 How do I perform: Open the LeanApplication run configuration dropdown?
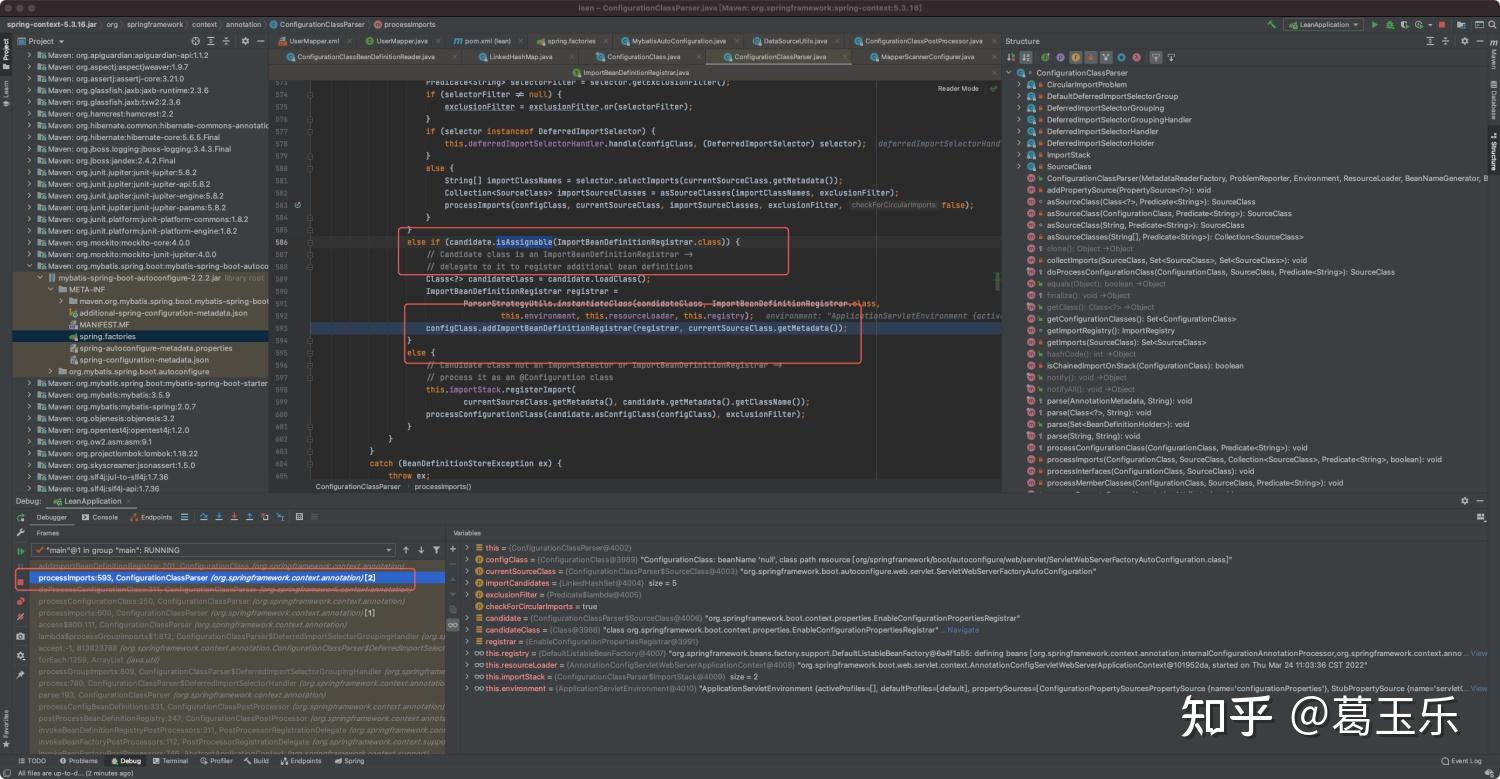(x=1323, y=24)
